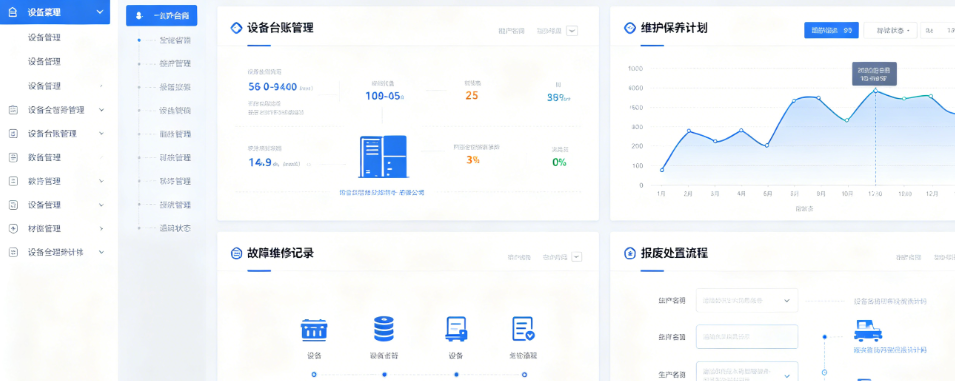Click the blue value 109-05

click(x=384, y=96)
